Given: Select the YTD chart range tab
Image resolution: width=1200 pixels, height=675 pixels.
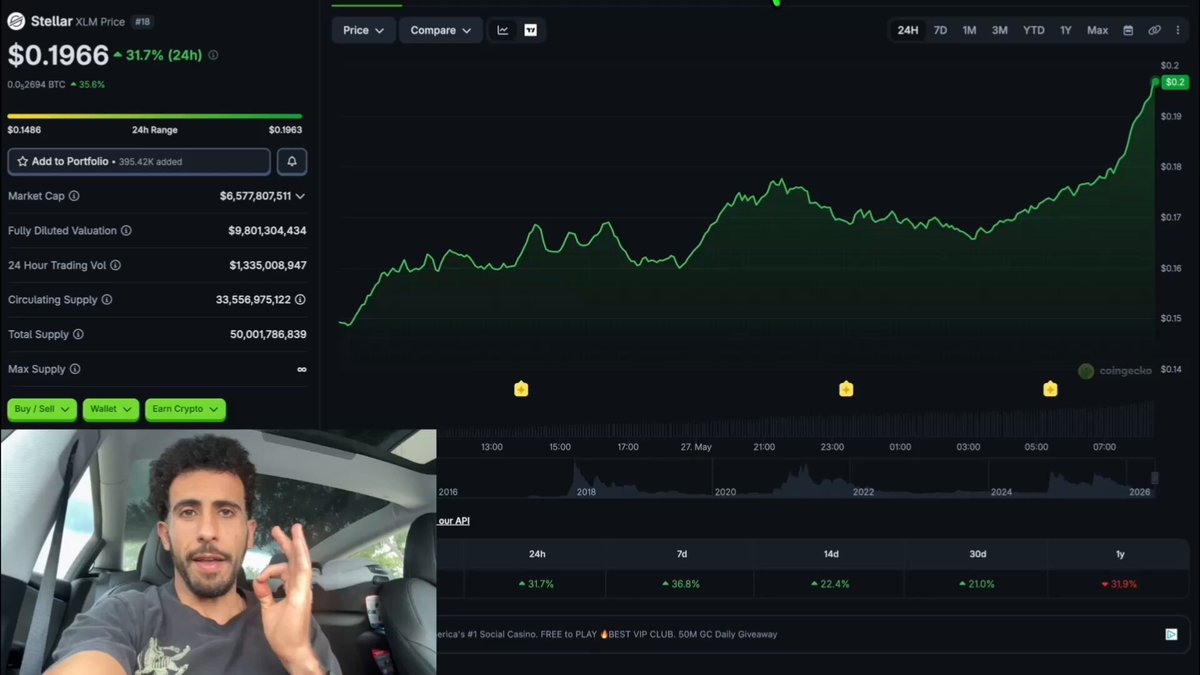Looking at the screenshot, I should [1034, 30].
